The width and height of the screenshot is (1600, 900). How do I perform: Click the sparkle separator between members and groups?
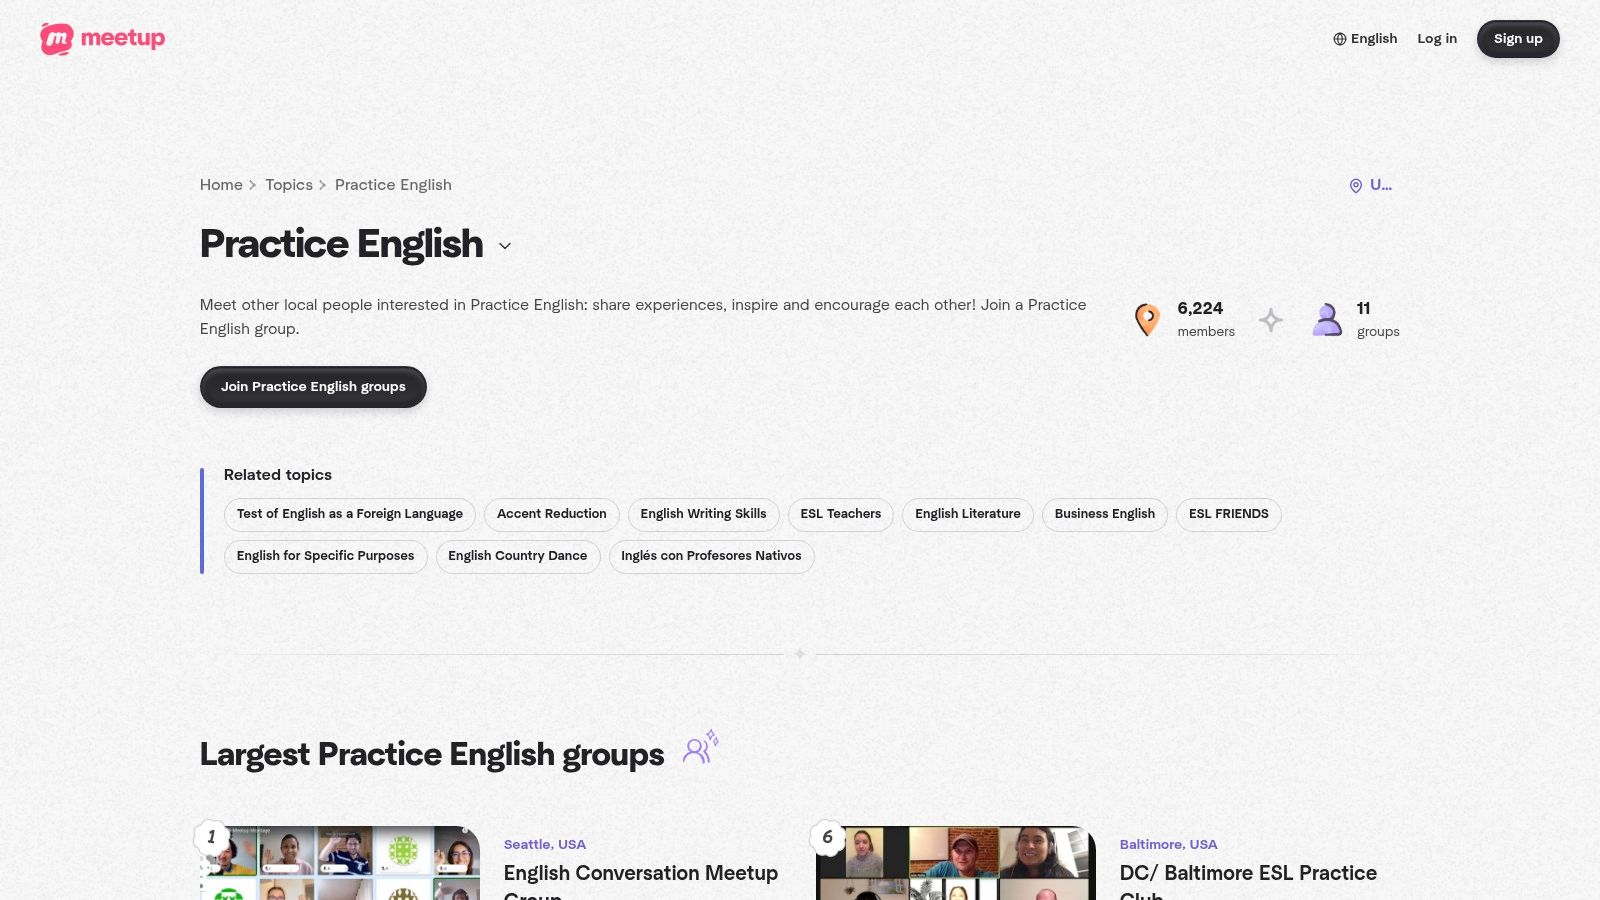coord(1271,320)
